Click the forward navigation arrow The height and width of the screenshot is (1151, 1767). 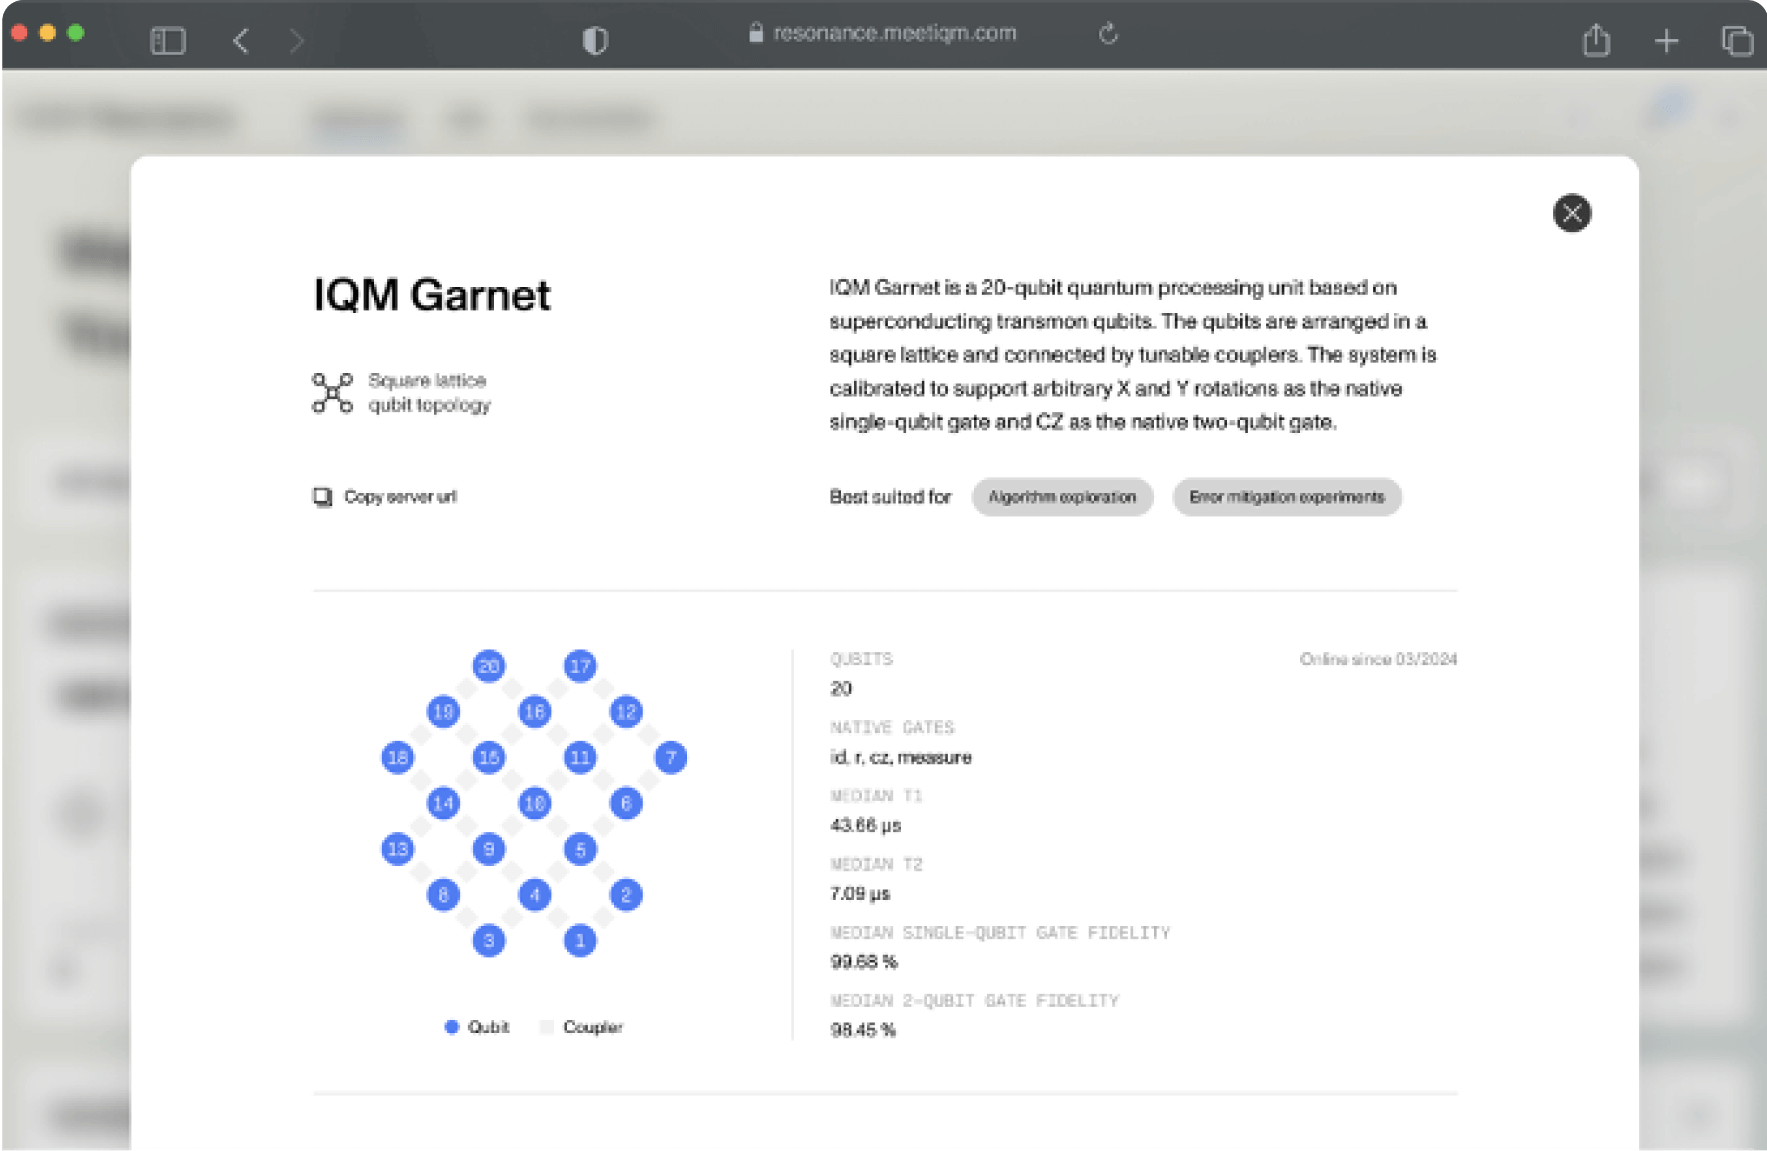pos(296,40)
